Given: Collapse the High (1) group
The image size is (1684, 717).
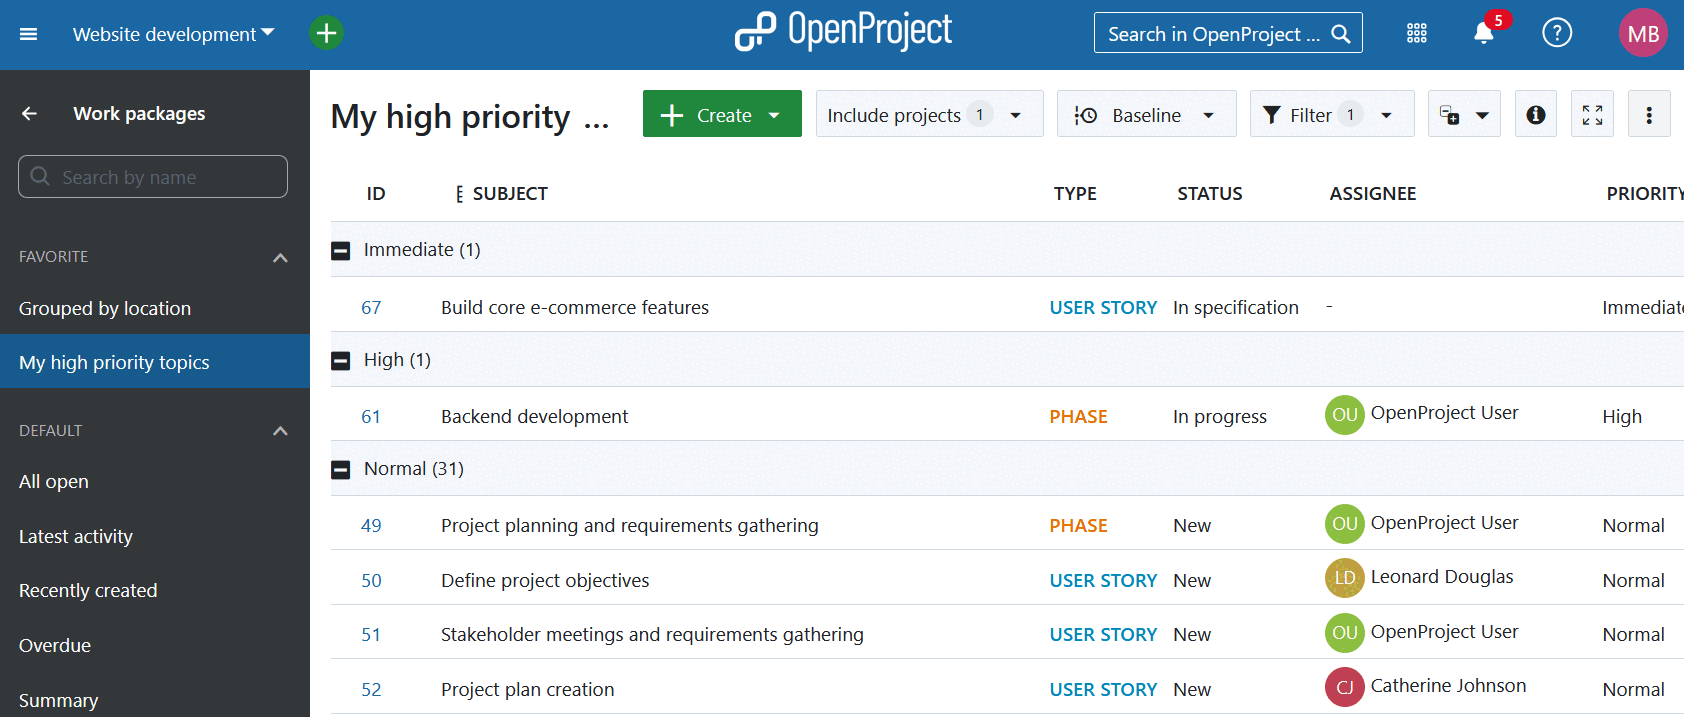Looking at the screenshot, I should [341, 360].
